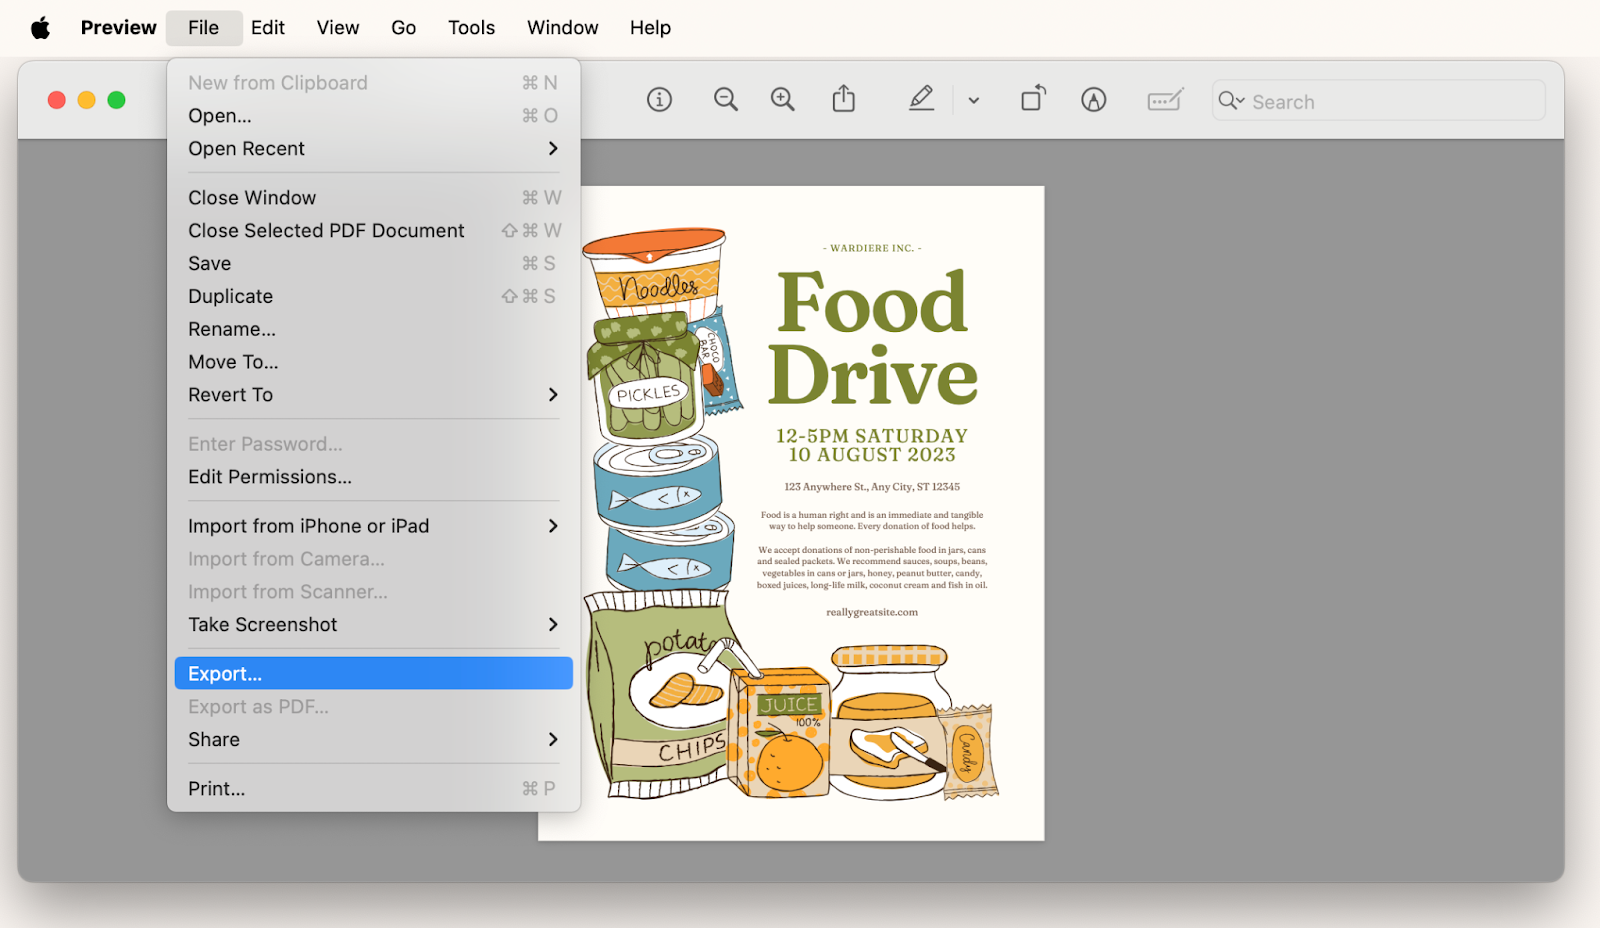Open the document info inspector
This screenshot has height=928, width=1600.
[x=659, y=99]
